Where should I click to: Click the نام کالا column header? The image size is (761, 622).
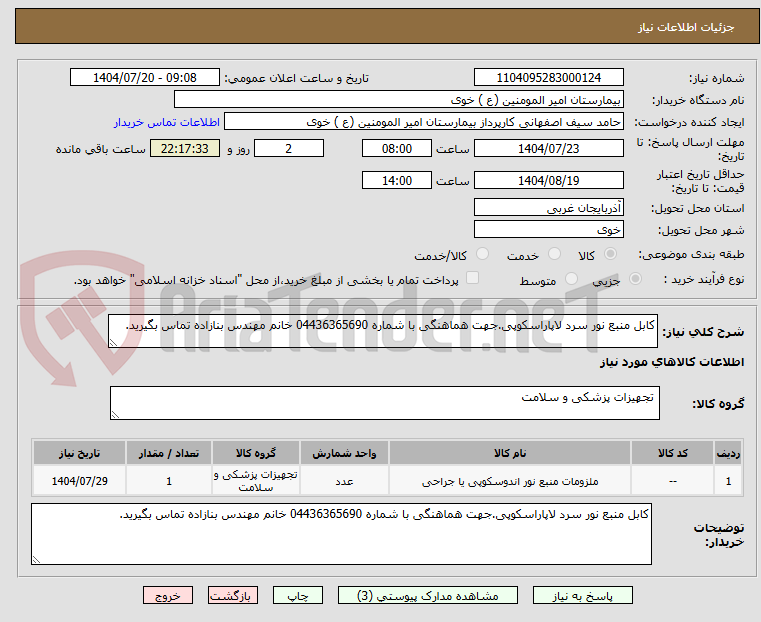pos(510,453)
